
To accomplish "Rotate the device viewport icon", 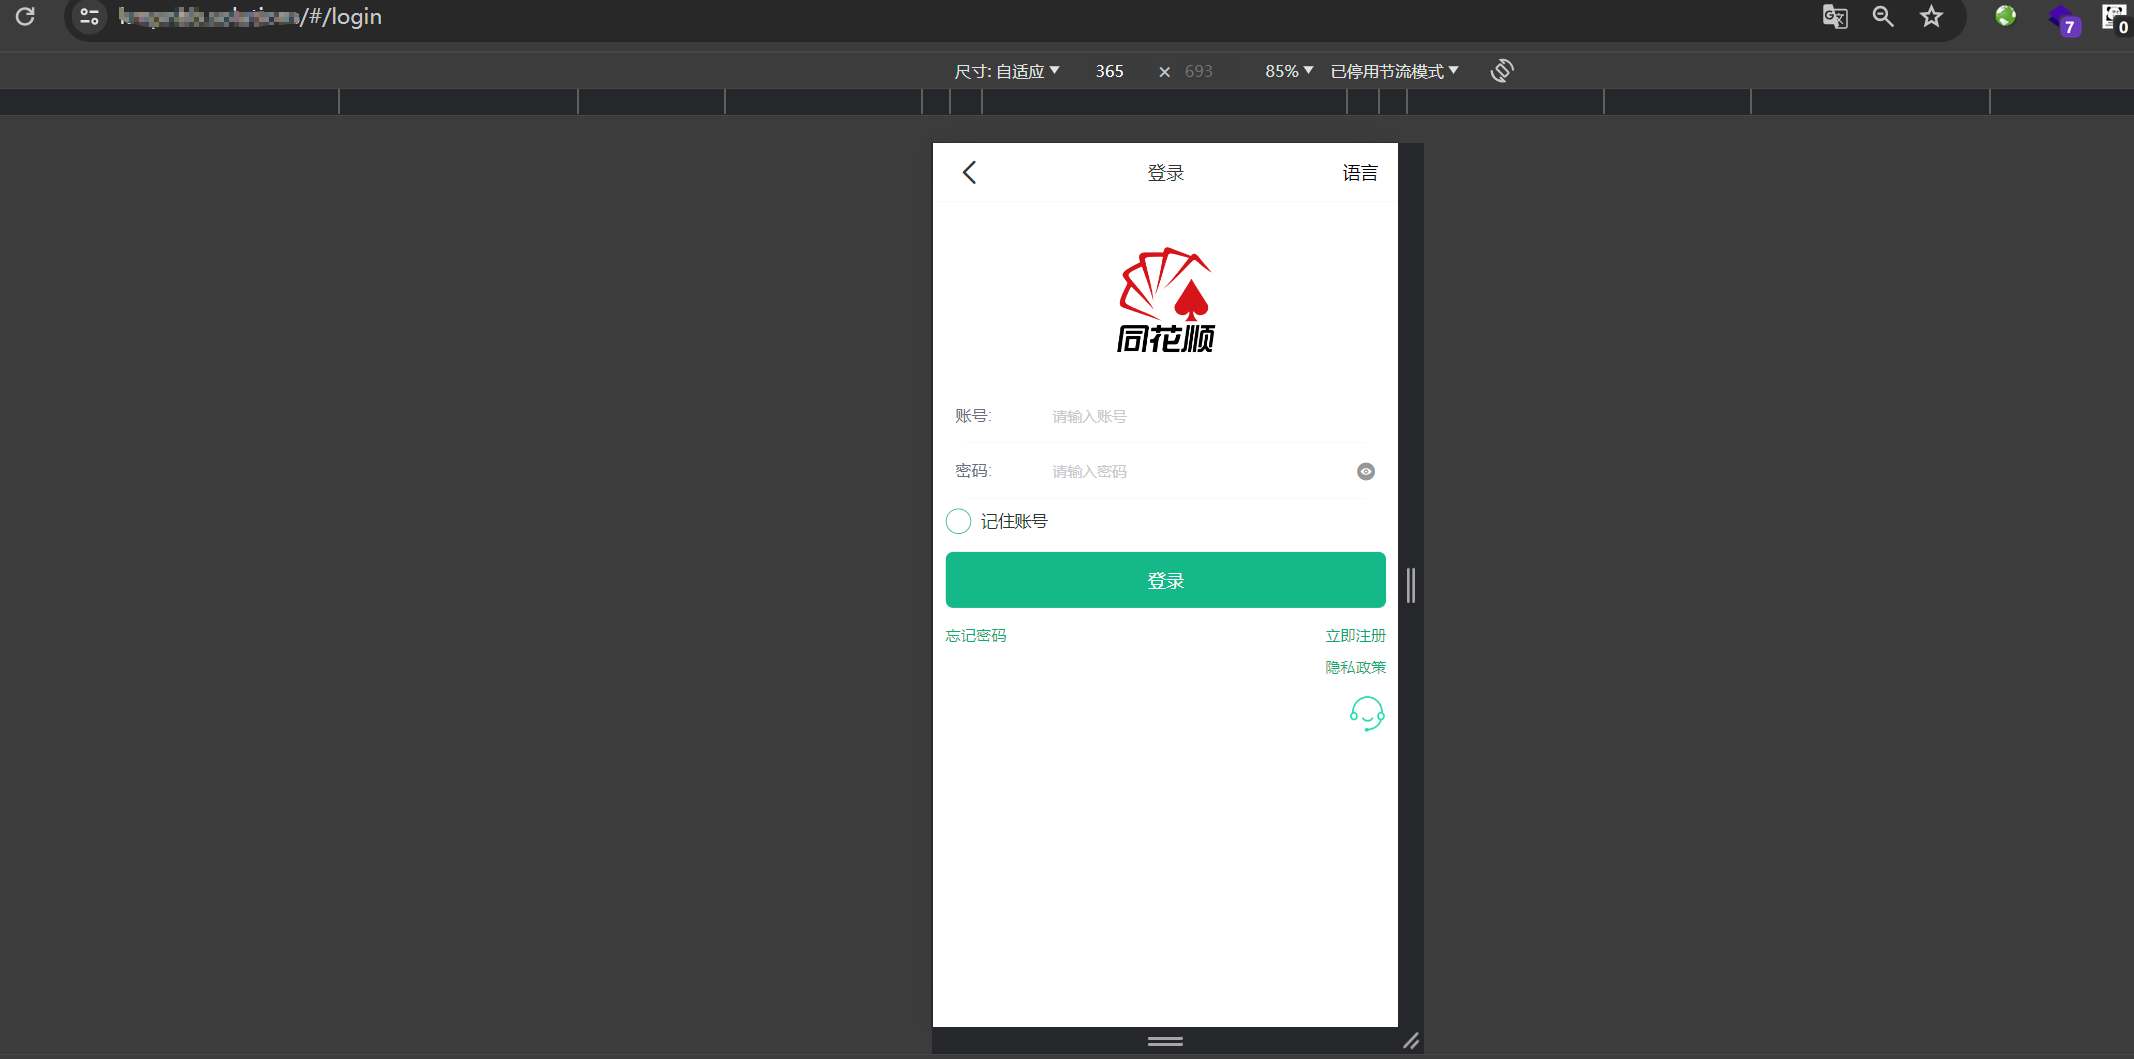I will (x=1501, y=71).
